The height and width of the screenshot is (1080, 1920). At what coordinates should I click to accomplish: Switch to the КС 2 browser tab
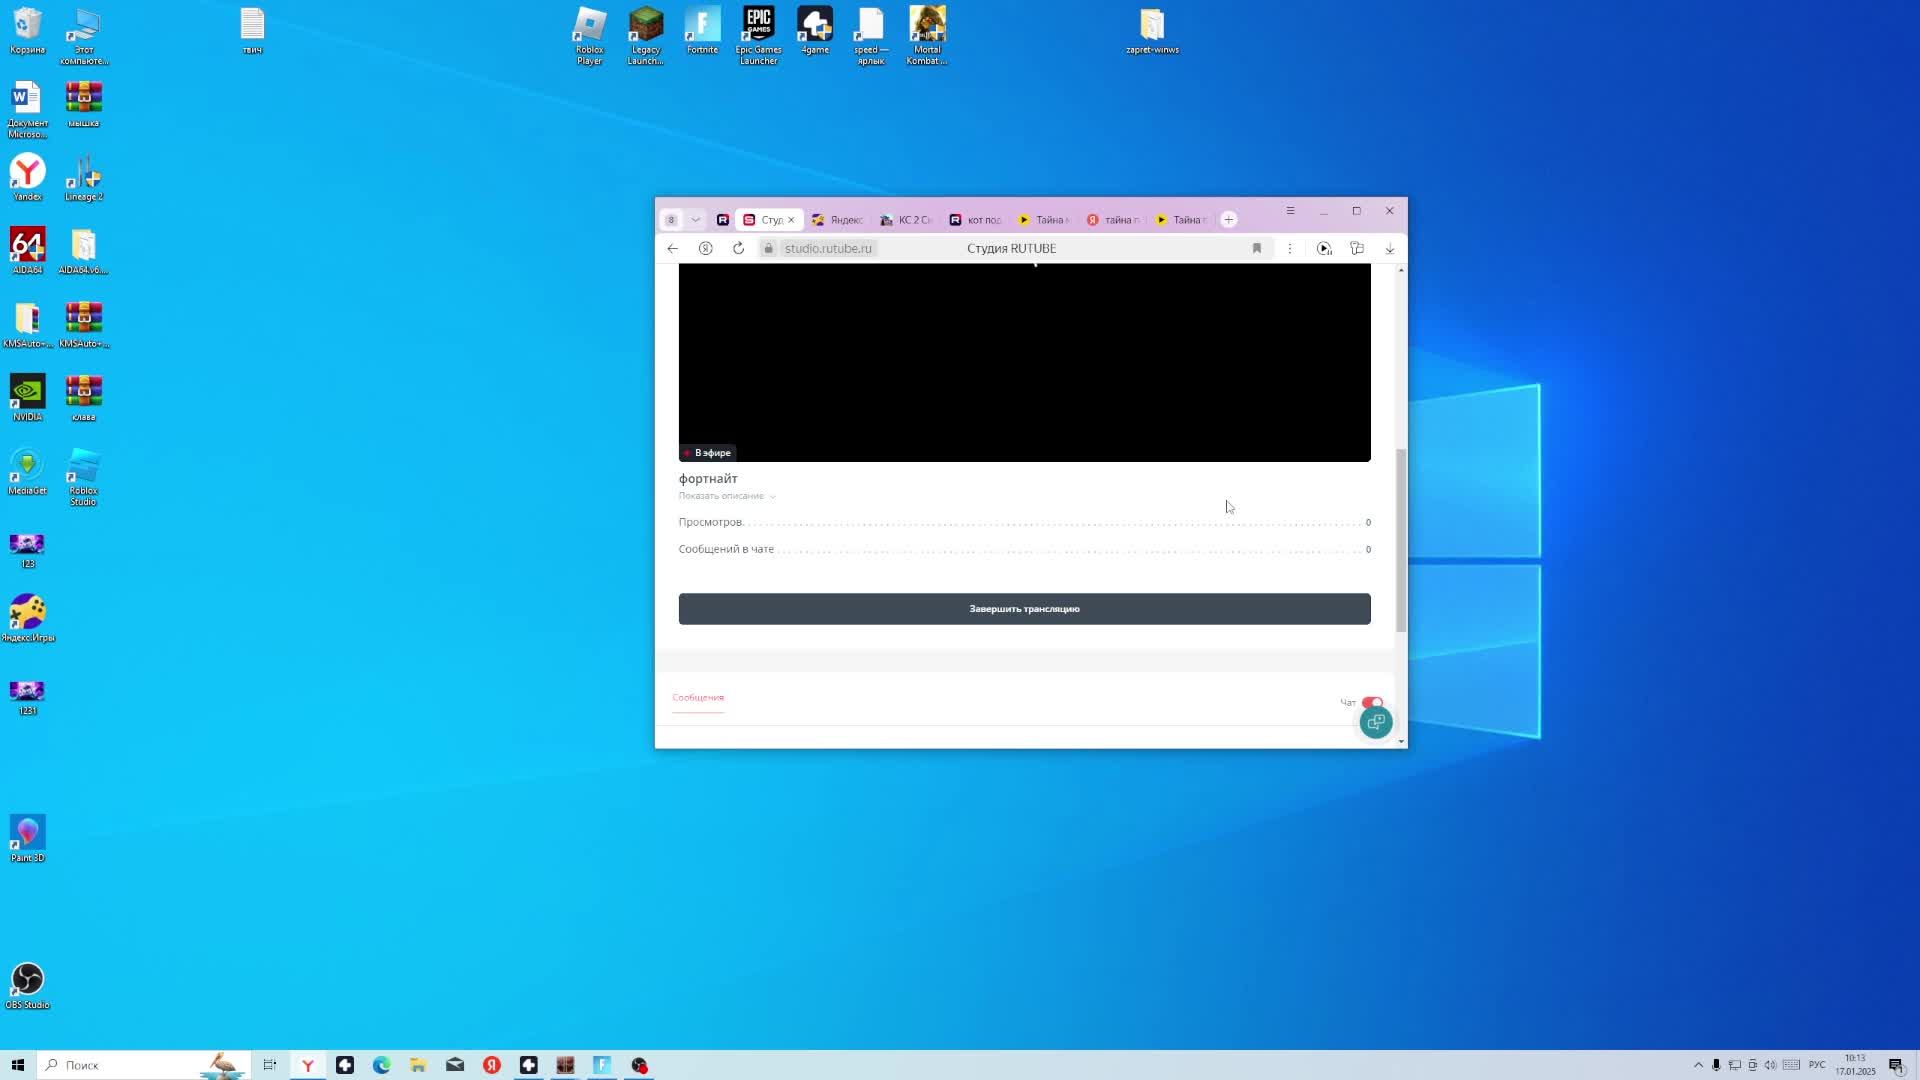pyautogui.click(x=906, y=220)
